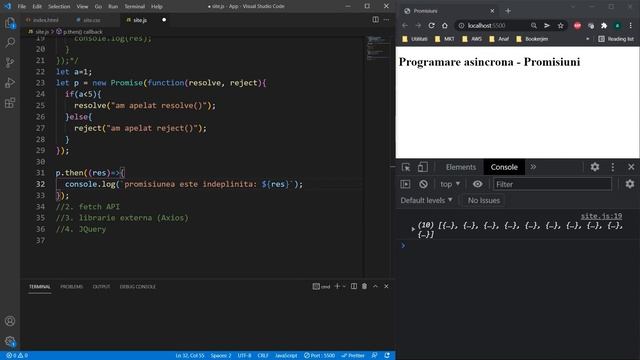The height and width of the screenshot is (360, 640).
Task: Click the editor minimap
Action: tap(378, 48)
